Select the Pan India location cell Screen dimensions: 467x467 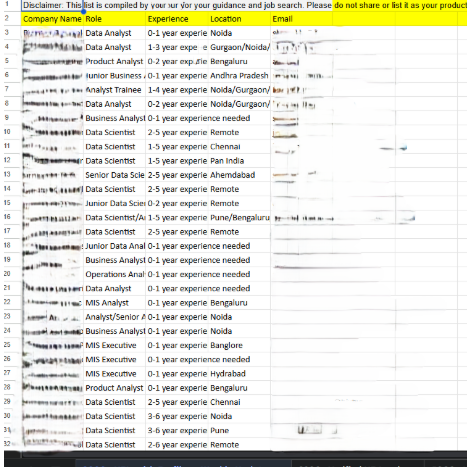(x=239, y=161)
